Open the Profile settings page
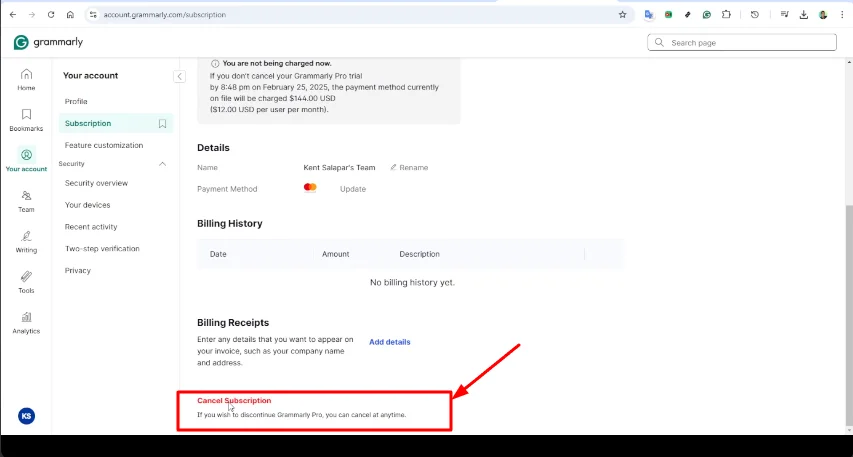 [x=76, y=102]
